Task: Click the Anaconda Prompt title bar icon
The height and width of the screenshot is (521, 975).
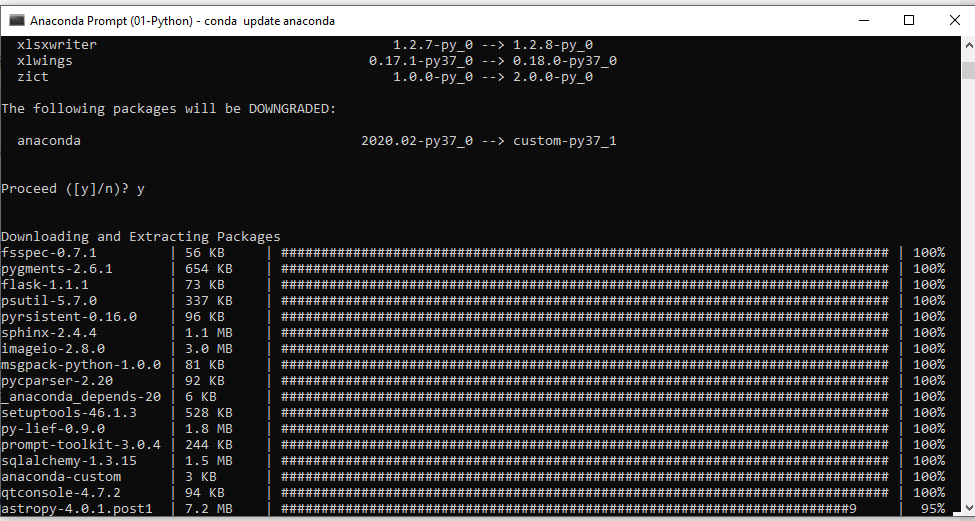Action: point(17,21)
